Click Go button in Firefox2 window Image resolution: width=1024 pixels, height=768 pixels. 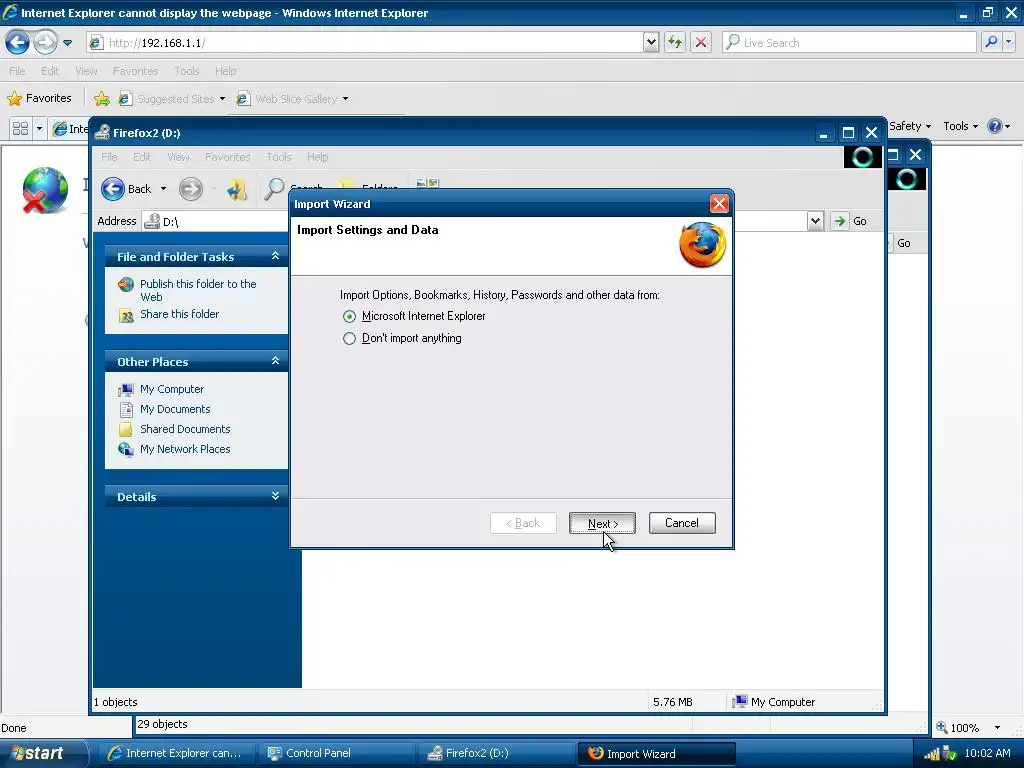pos(850,221)
